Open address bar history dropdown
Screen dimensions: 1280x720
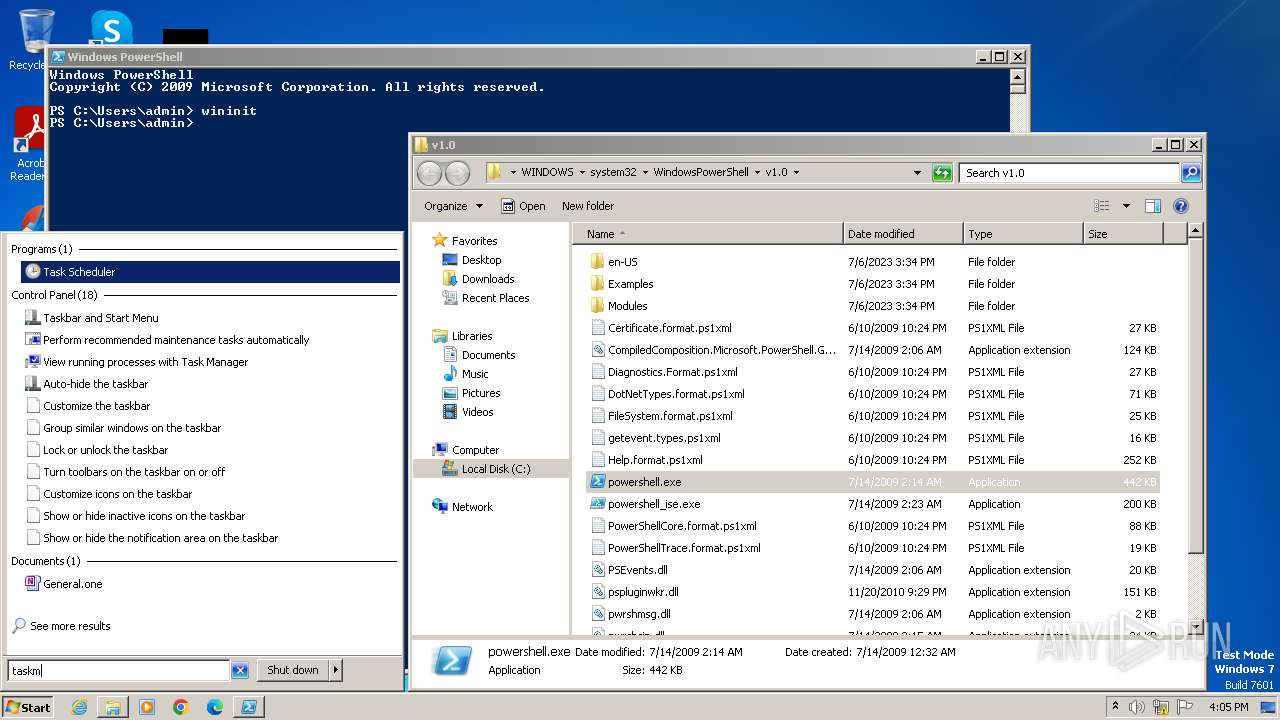point(917,173)
